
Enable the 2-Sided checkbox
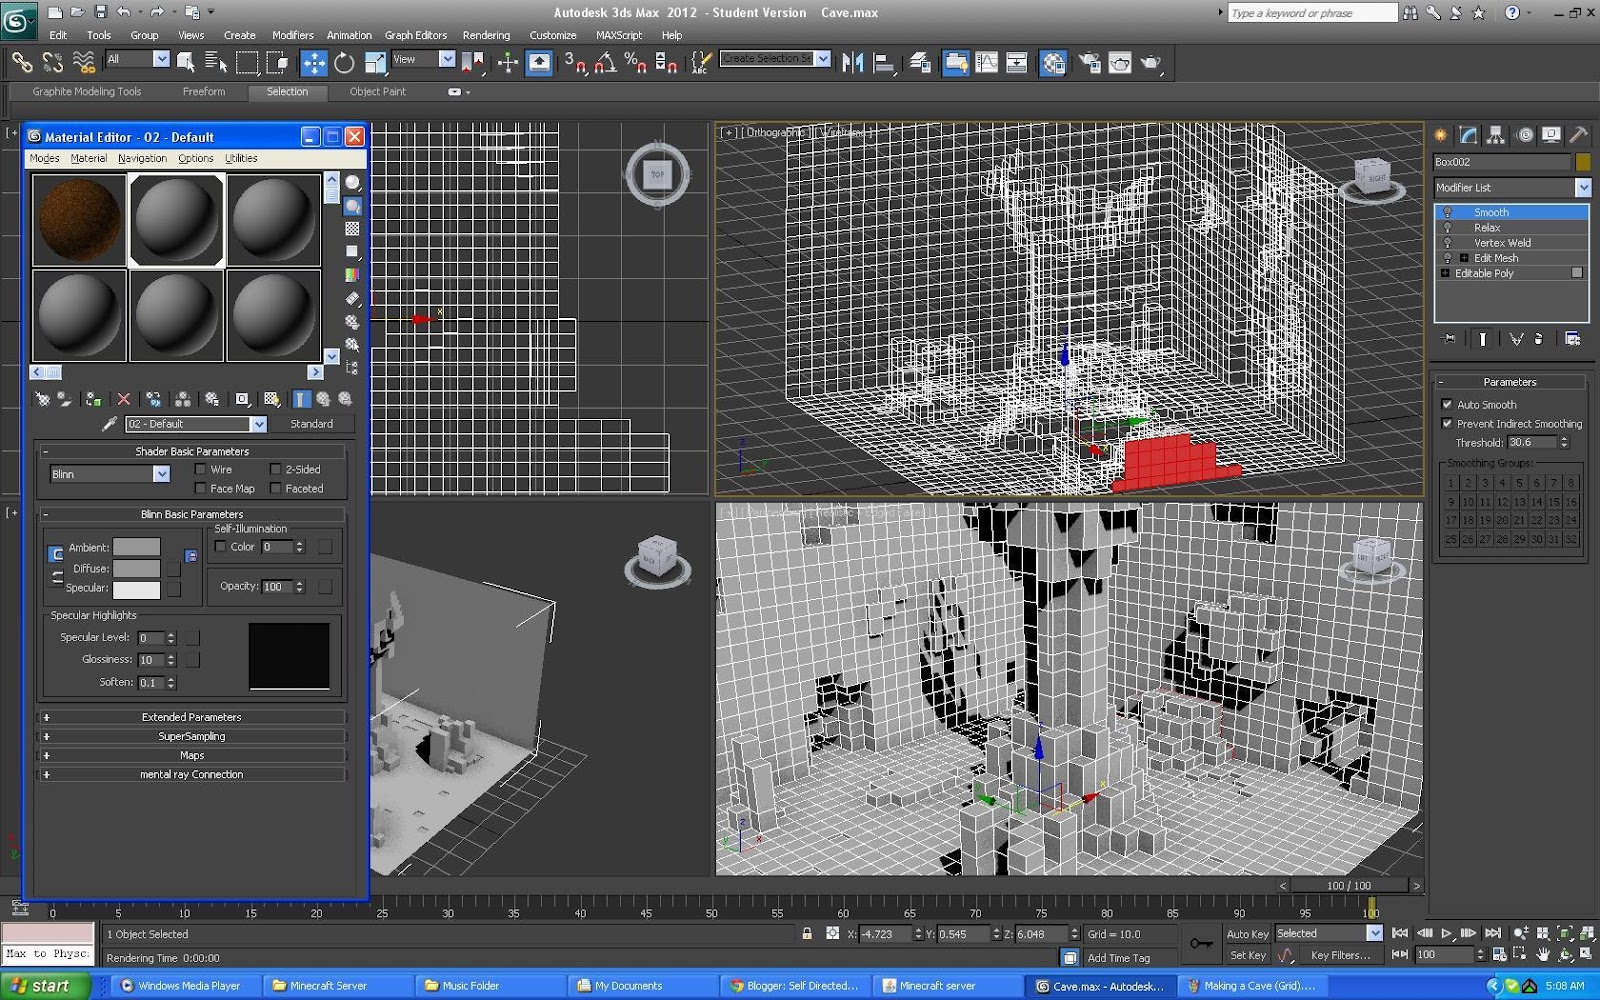275,469
